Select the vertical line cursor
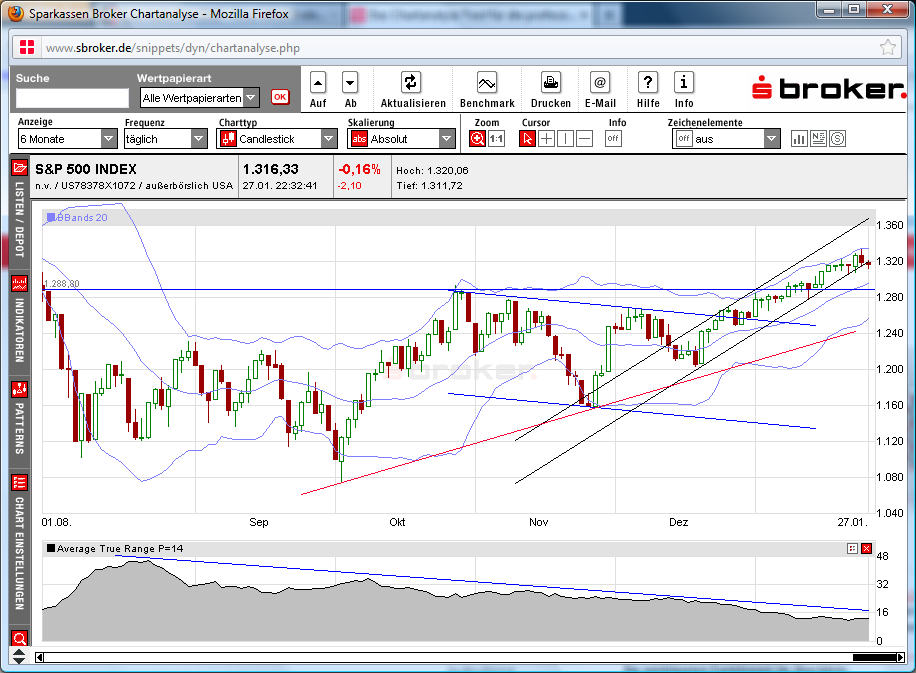The height and width of the screenshot is (673, 916). pos(565,138)
